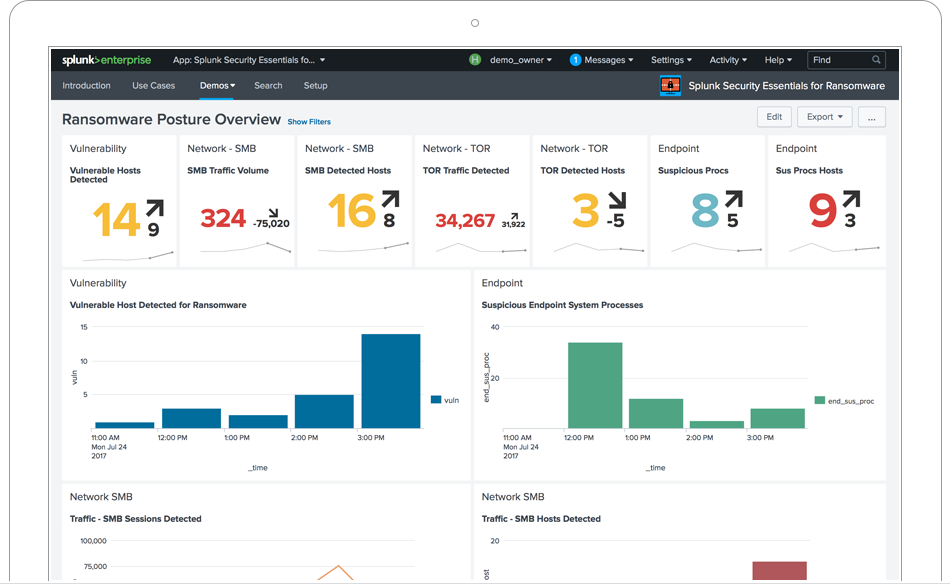
Task: Click the Show Filters link
Action: coord(309,122)
